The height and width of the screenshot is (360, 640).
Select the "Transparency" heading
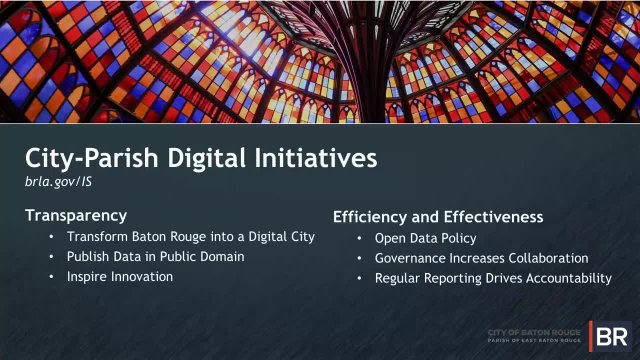coord(76,216)
